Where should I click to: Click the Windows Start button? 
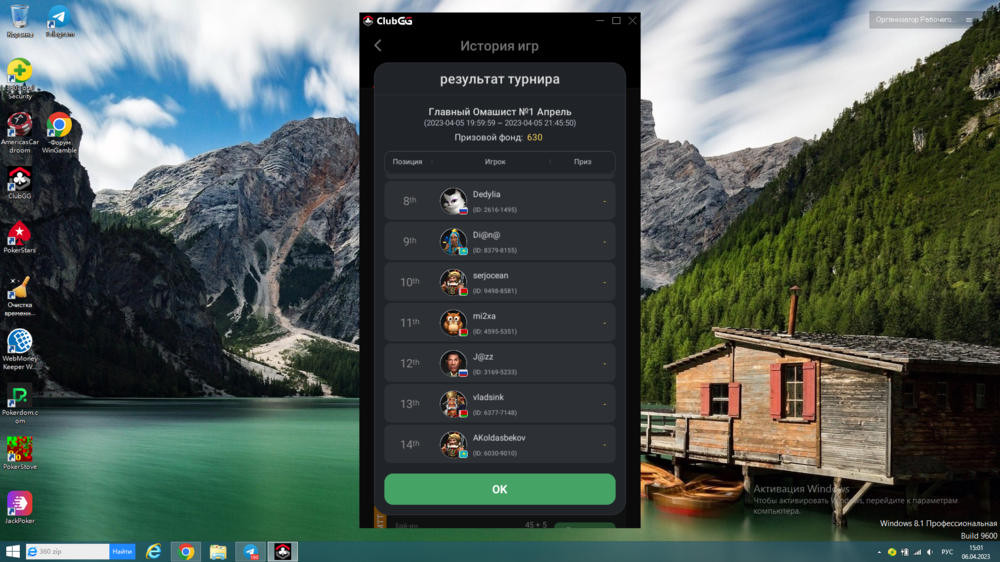tap(13, 552)
